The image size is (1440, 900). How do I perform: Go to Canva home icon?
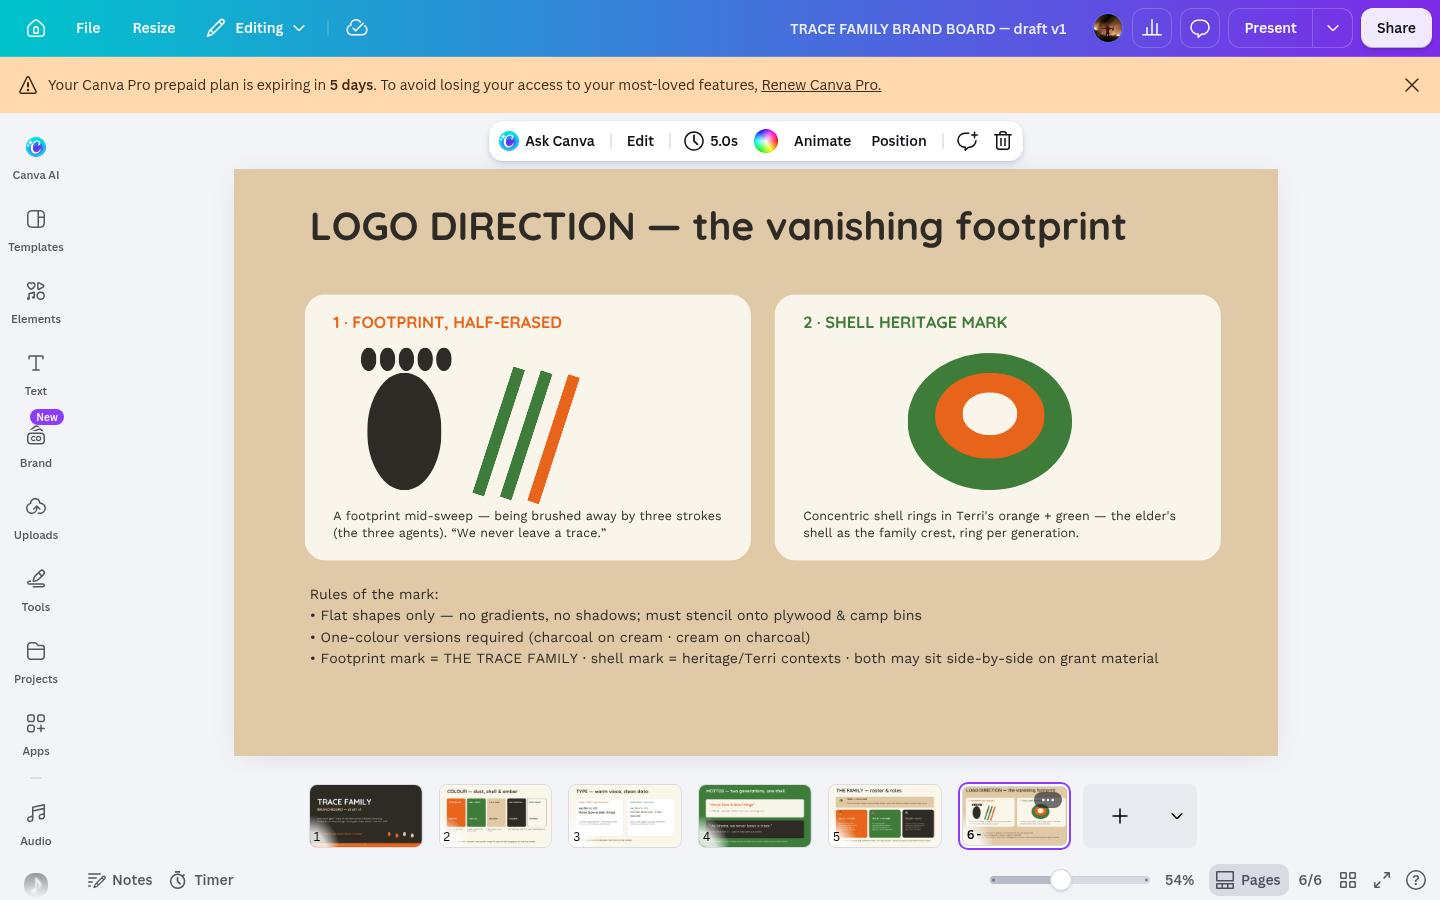pos(36,28)
